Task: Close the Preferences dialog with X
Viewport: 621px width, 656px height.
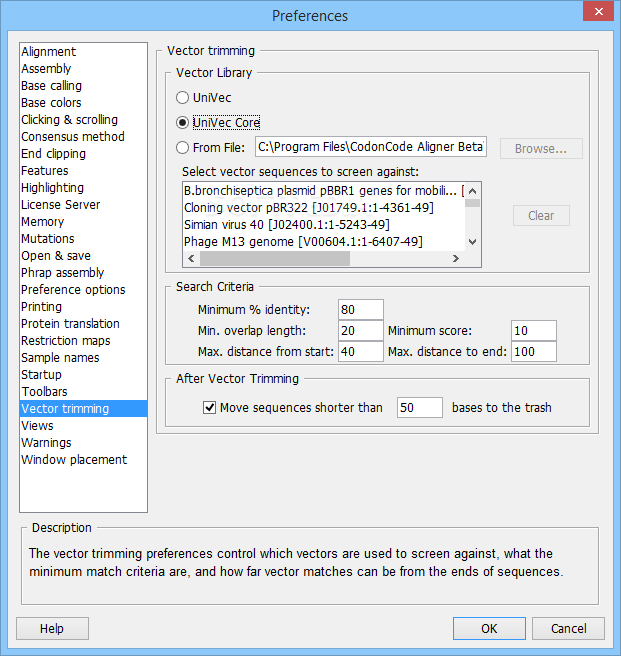Action: click(598, 11)
